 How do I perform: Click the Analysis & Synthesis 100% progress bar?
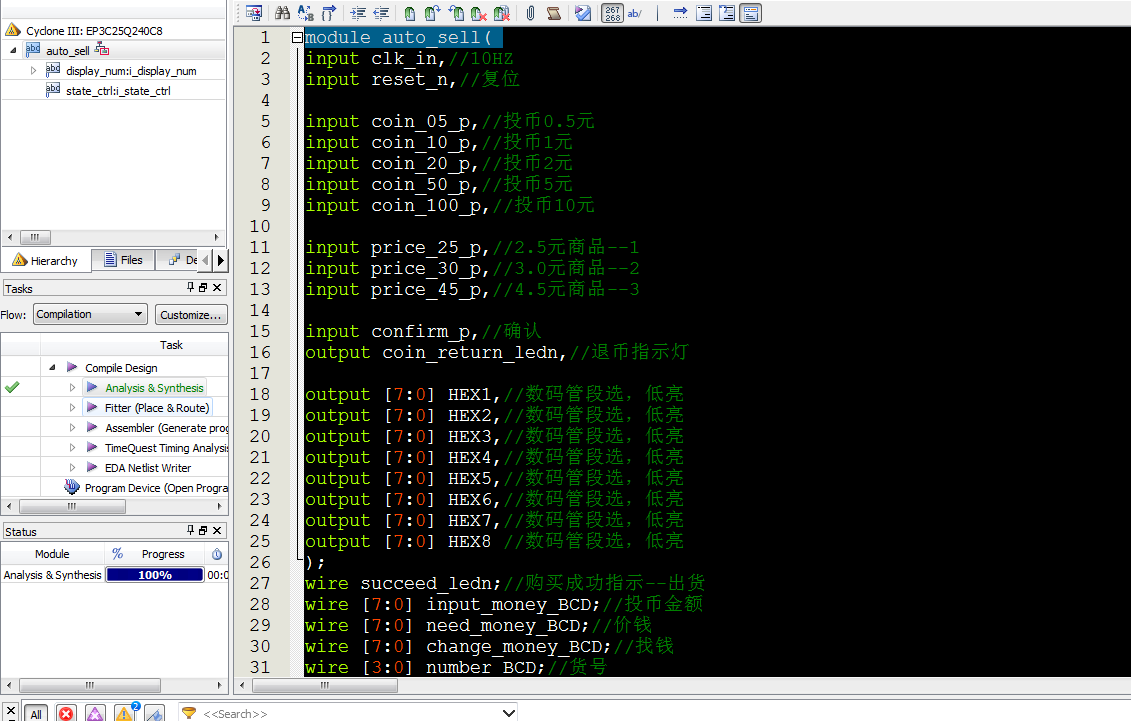[x=155, y=575]
